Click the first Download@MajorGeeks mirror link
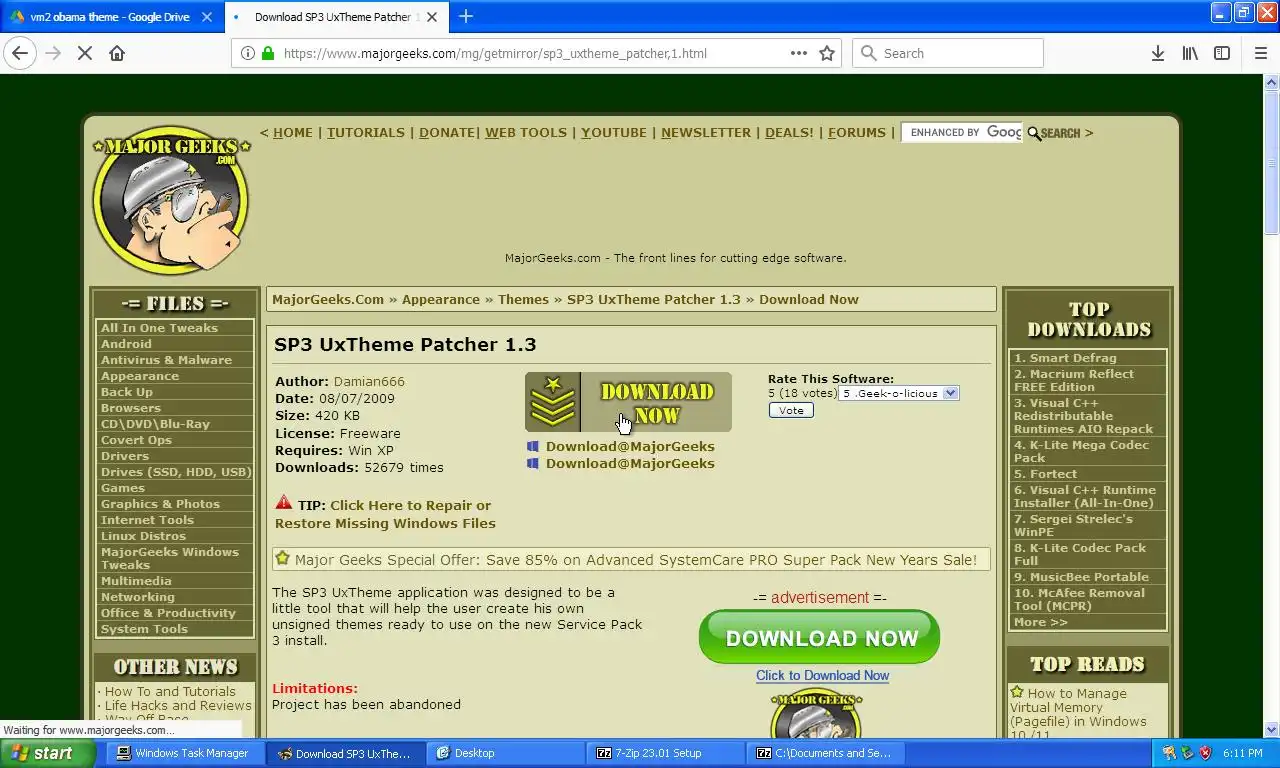The height and width of the screenshot is (768, 1280). click(x=630, y=446)
